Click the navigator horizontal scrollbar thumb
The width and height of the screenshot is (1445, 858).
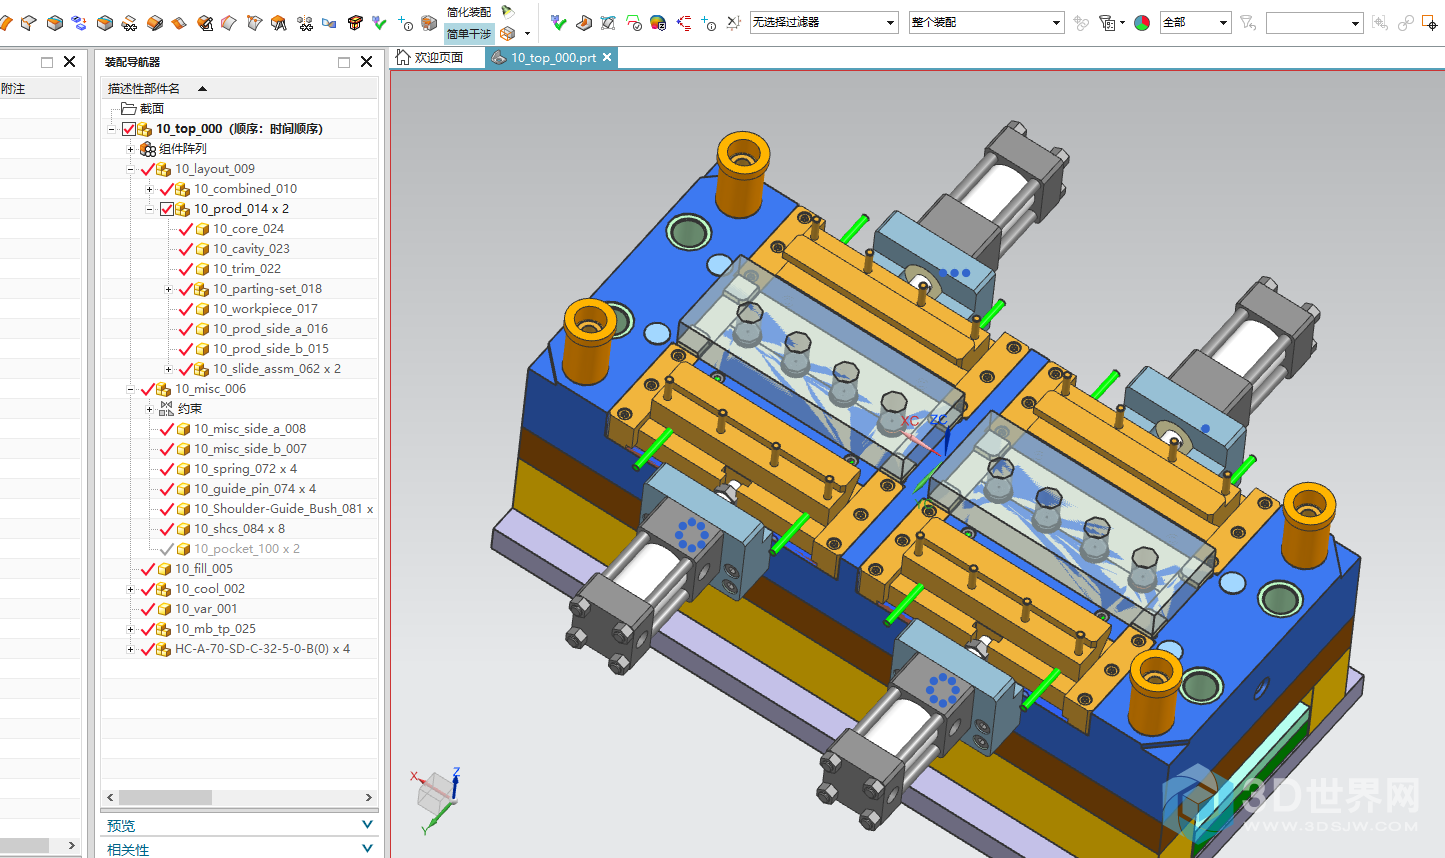(165, 797)
